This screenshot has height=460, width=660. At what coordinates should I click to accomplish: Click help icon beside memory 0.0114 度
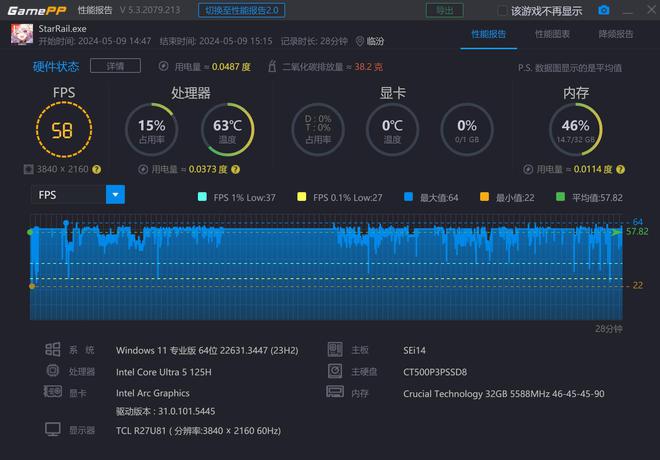pos(620,169)
